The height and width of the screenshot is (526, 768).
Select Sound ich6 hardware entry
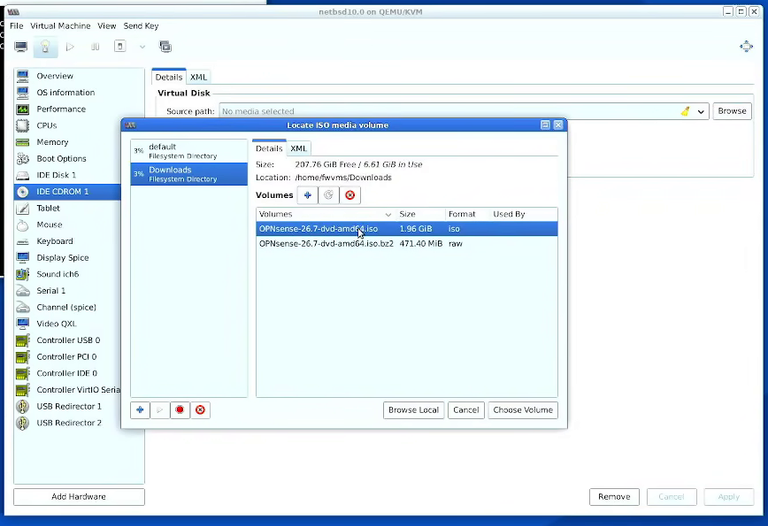[x=68, y=274]
